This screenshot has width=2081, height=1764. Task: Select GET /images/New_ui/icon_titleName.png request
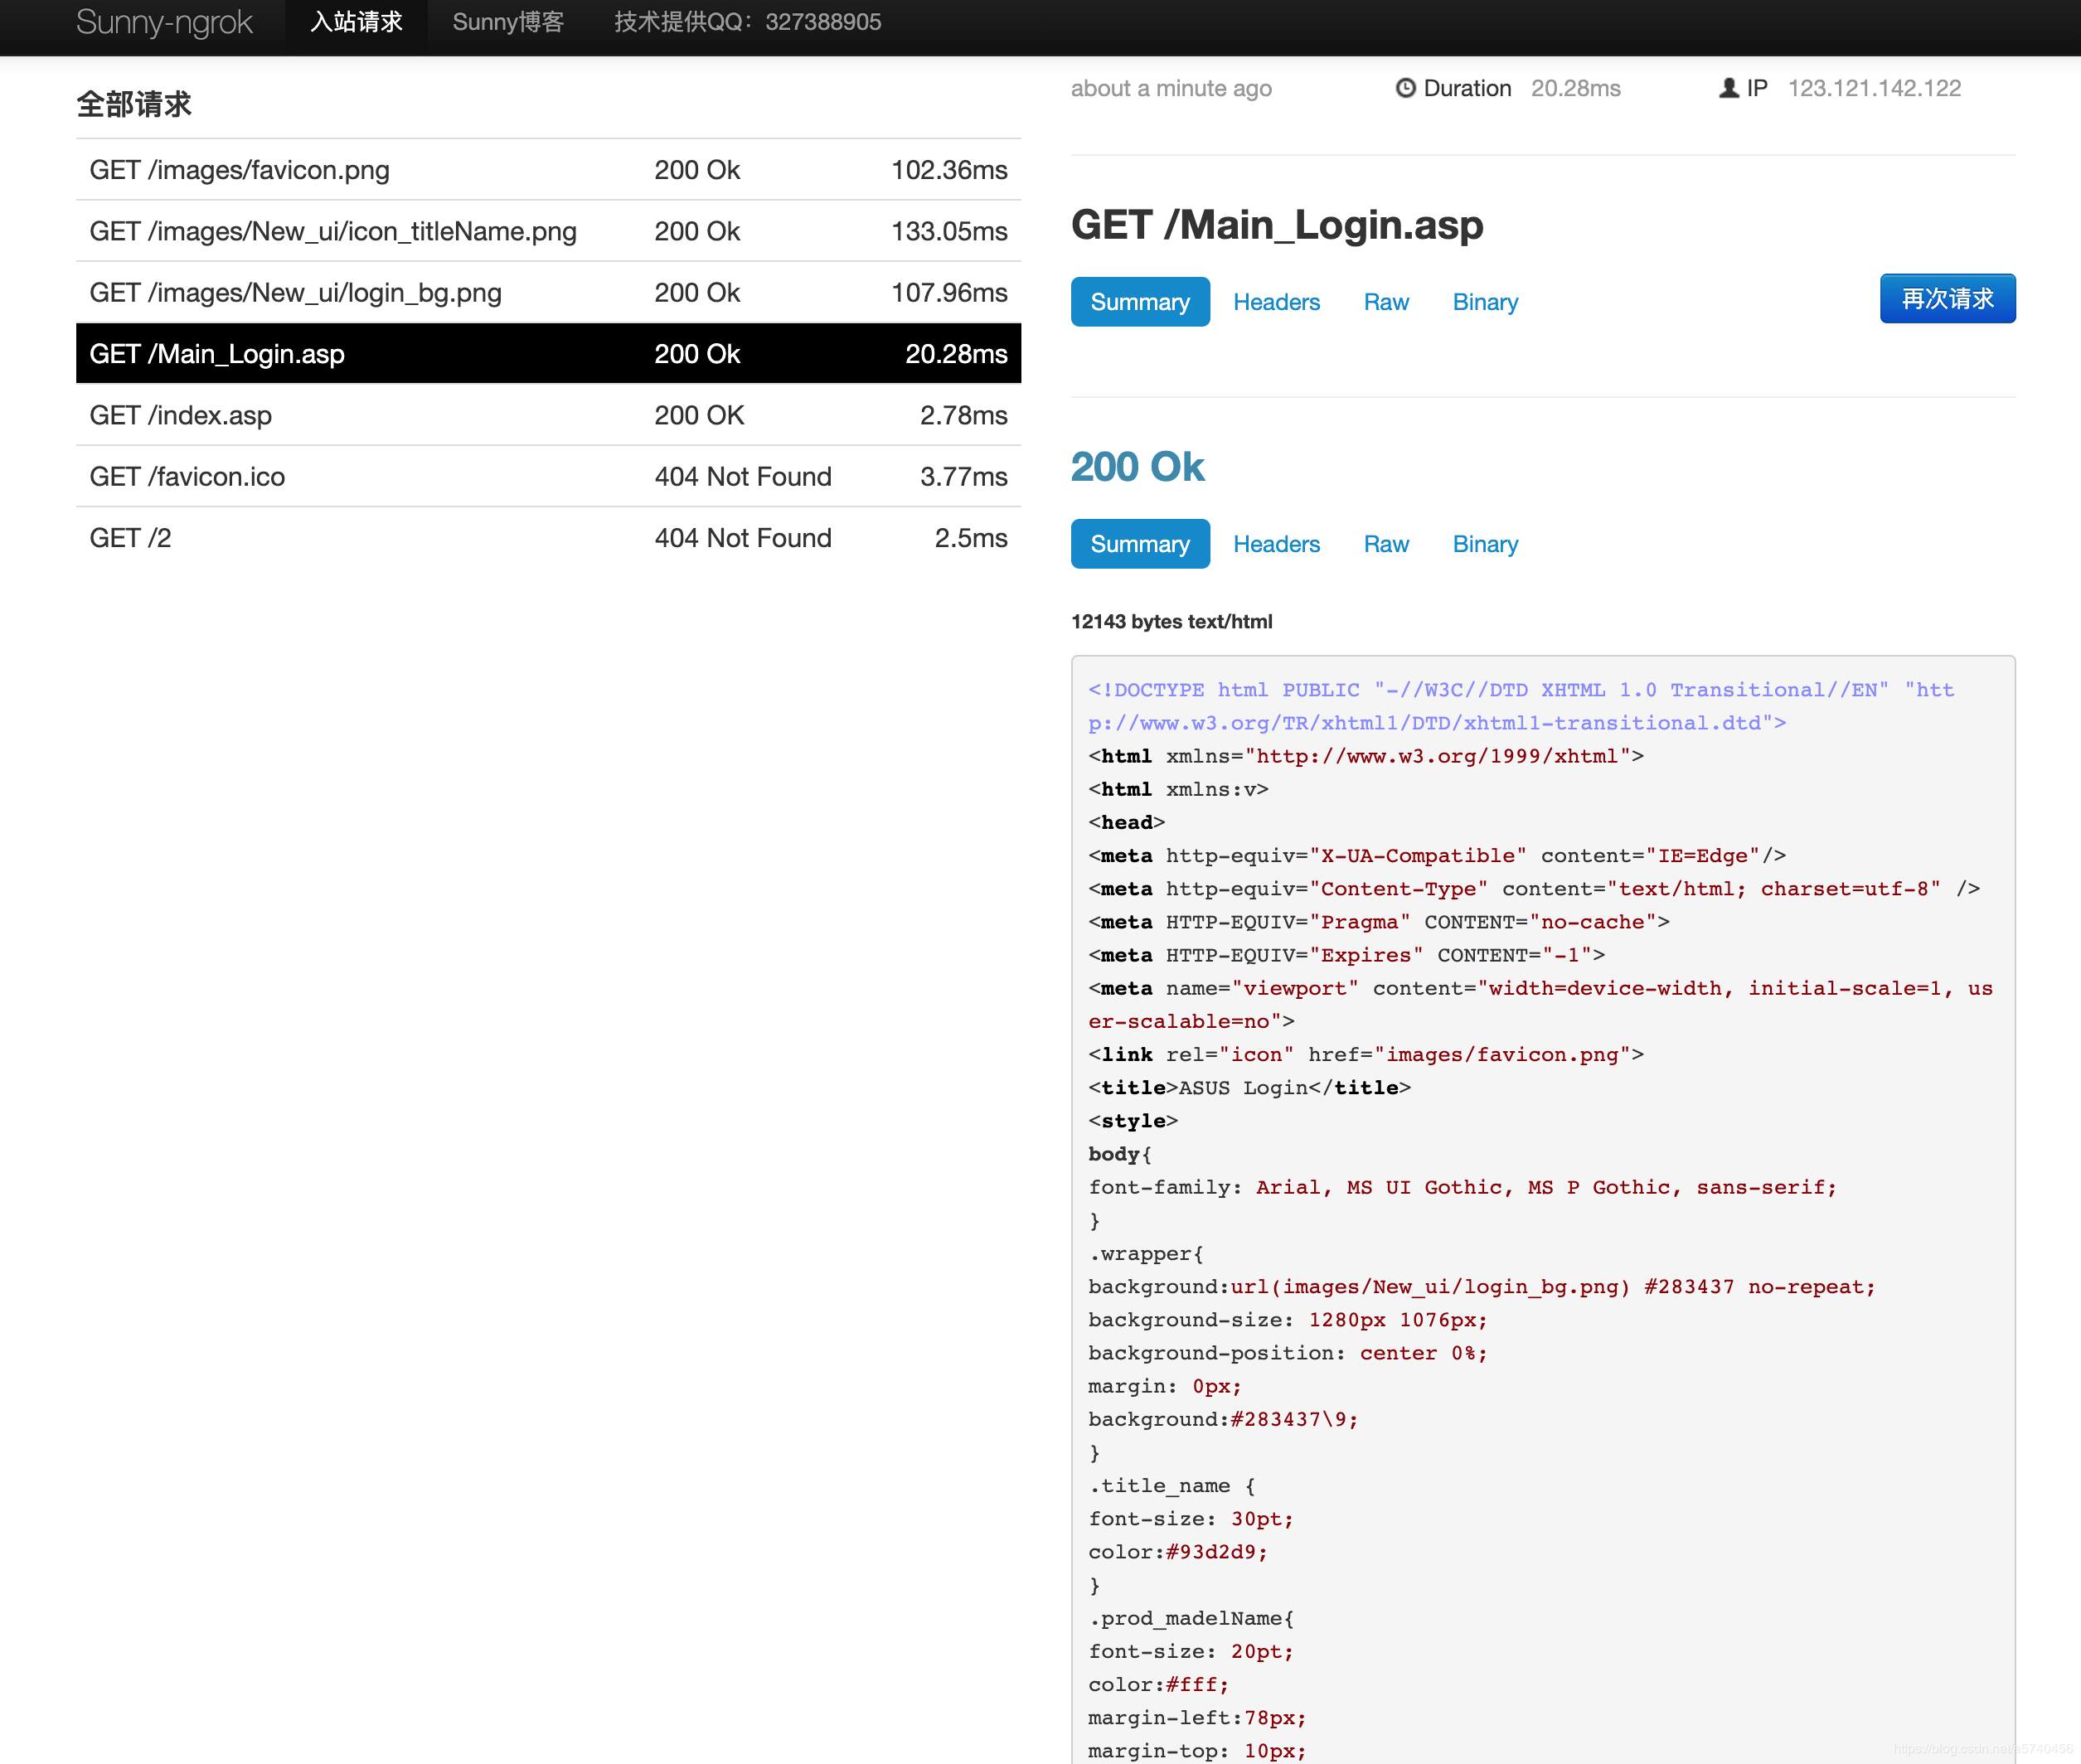[x=548, y=231]
